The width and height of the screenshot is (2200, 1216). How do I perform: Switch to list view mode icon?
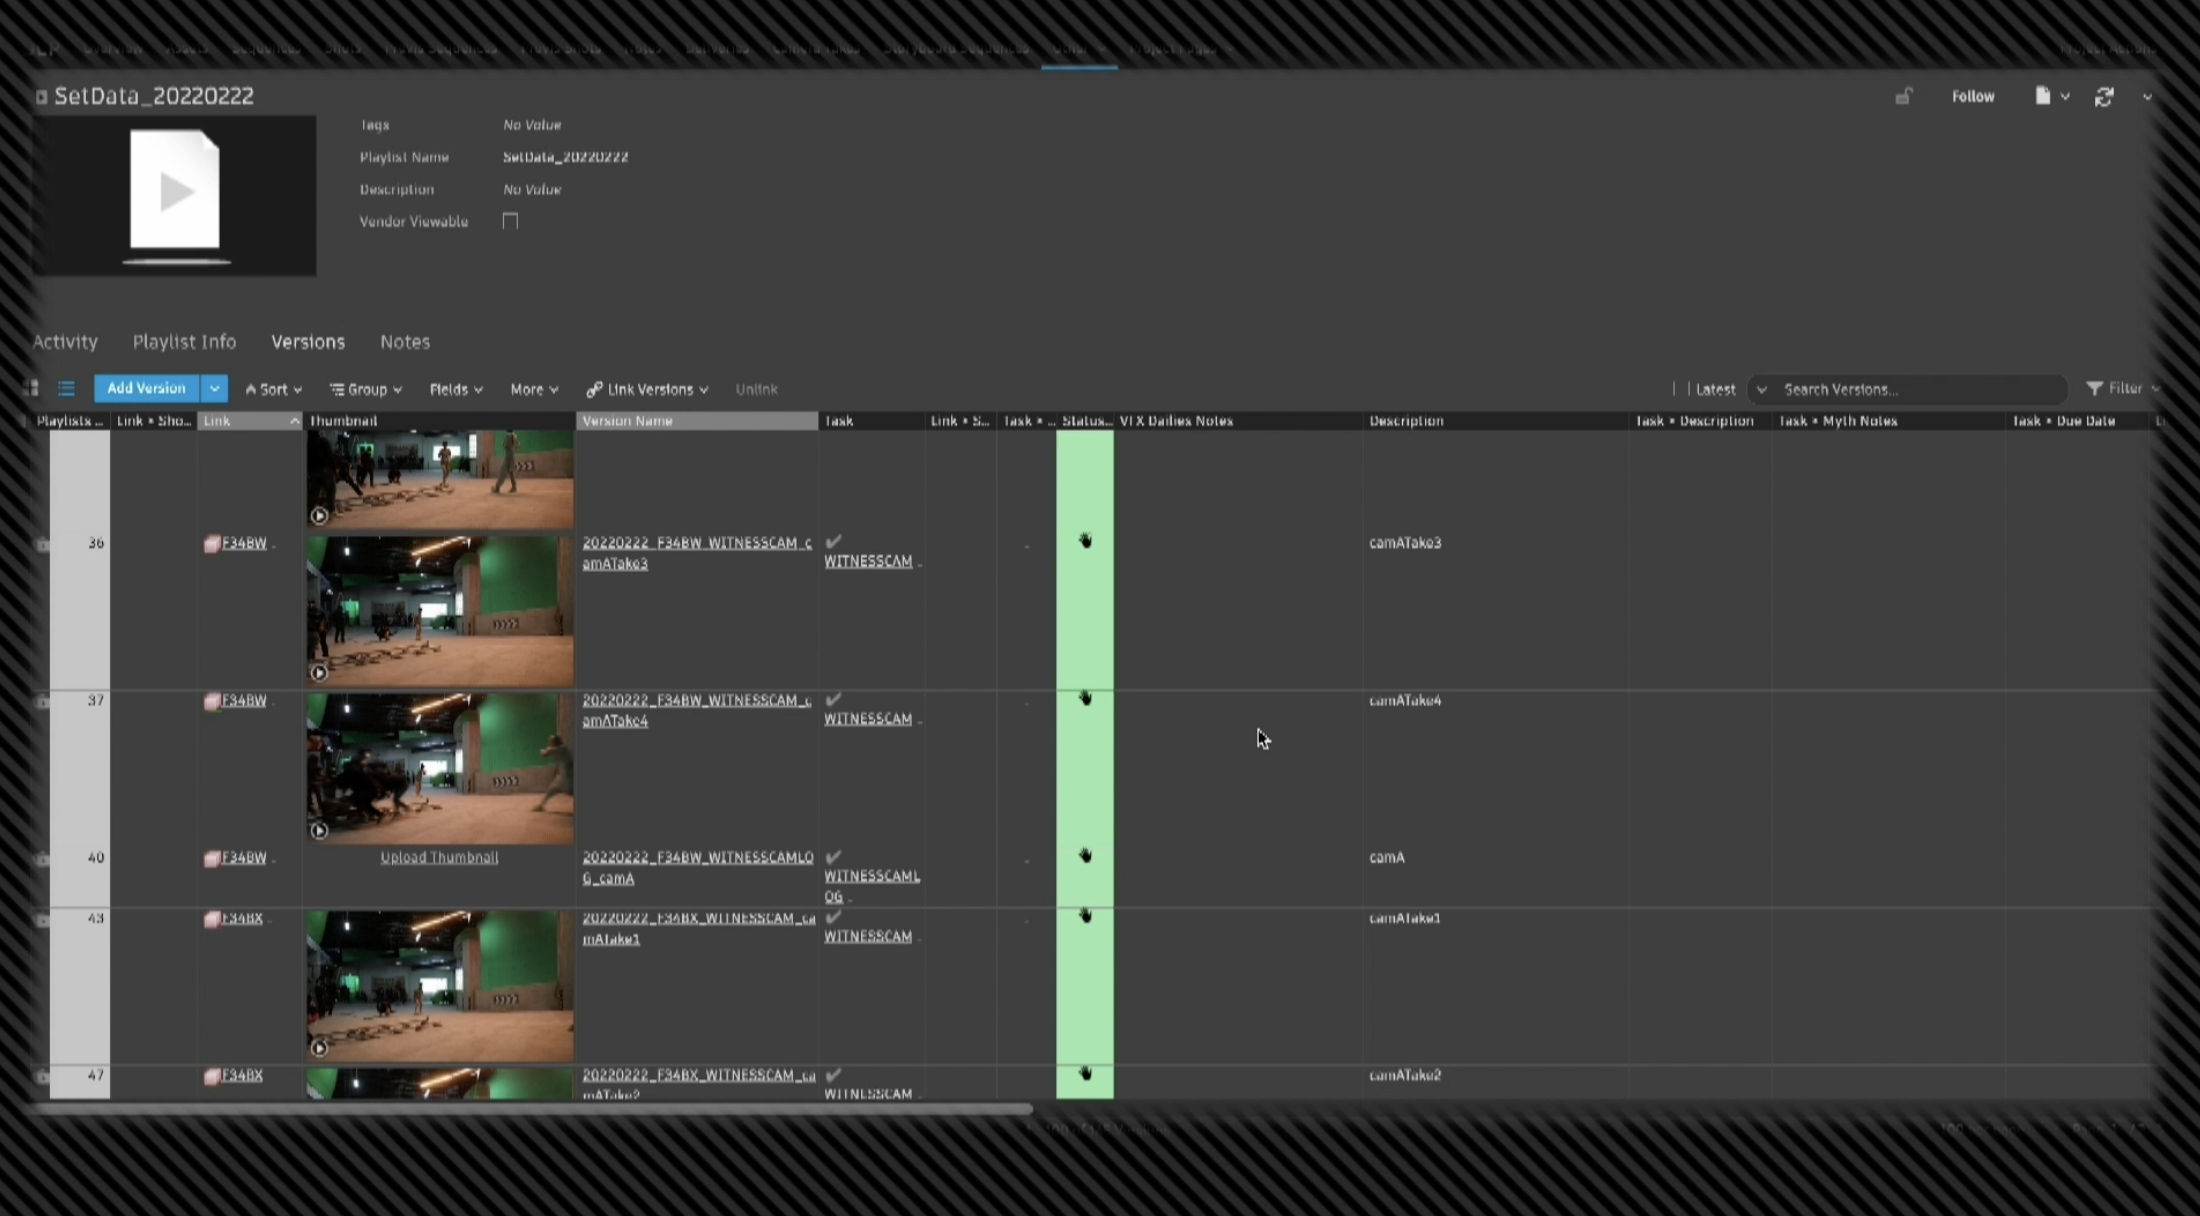[x=66, y=389]
